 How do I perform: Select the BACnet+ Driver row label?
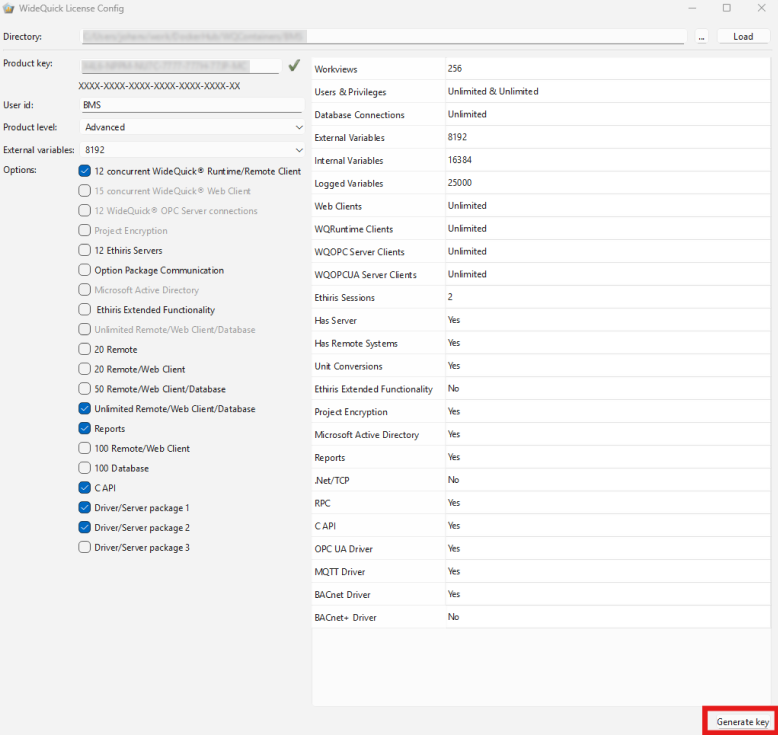345,617
